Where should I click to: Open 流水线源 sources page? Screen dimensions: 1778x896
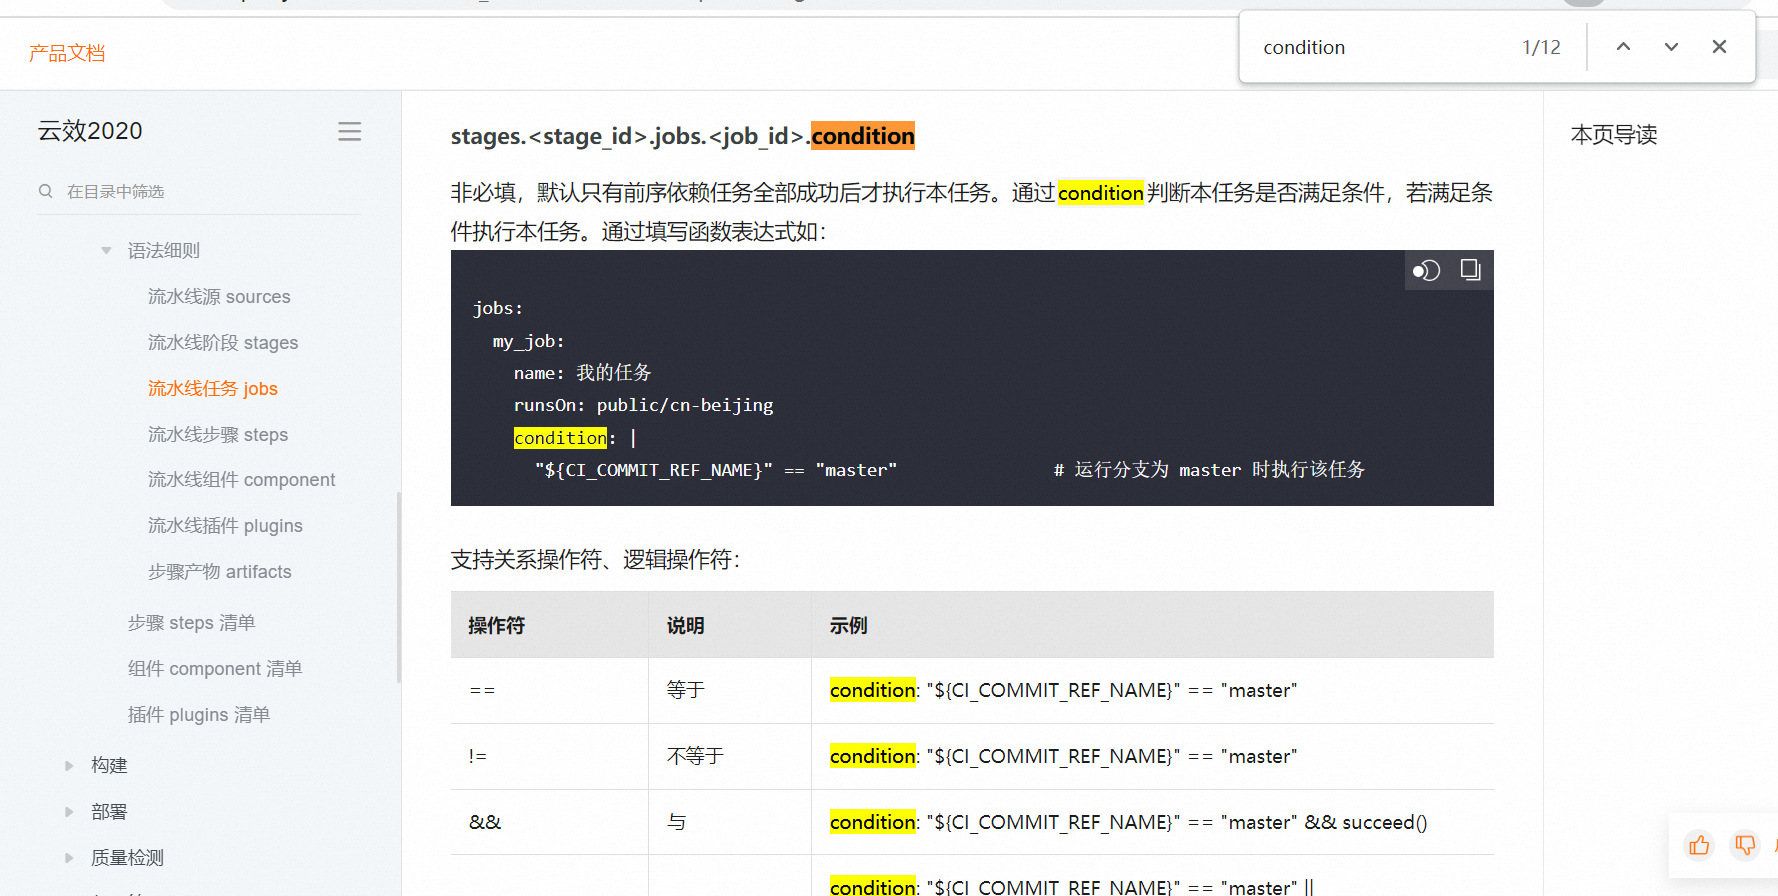[219, 297]
